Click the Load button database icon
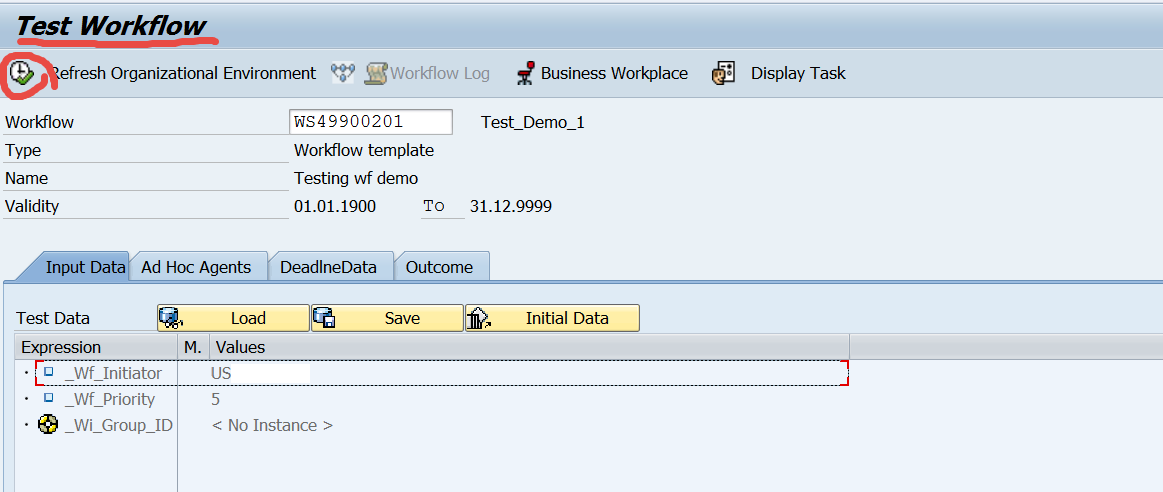Viewport: 1163px width, 492px height. (x=171, y=318)
